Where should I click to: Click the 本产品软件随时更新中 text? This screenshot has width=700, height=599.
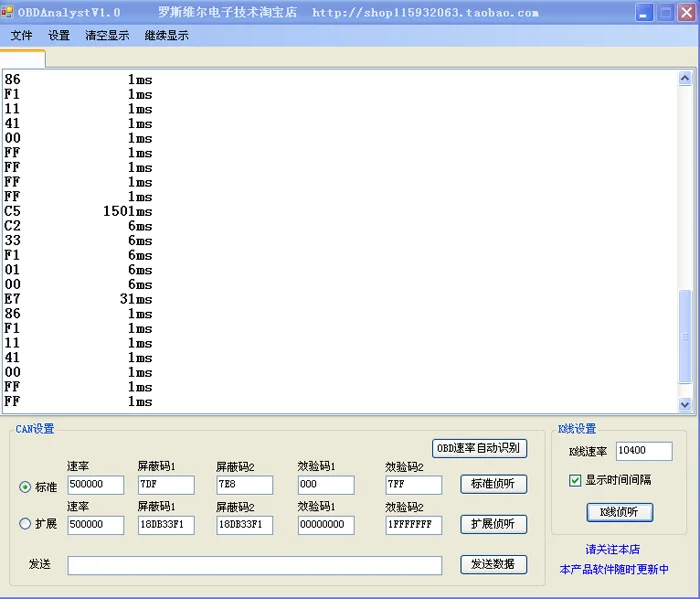tap(614, 570)
